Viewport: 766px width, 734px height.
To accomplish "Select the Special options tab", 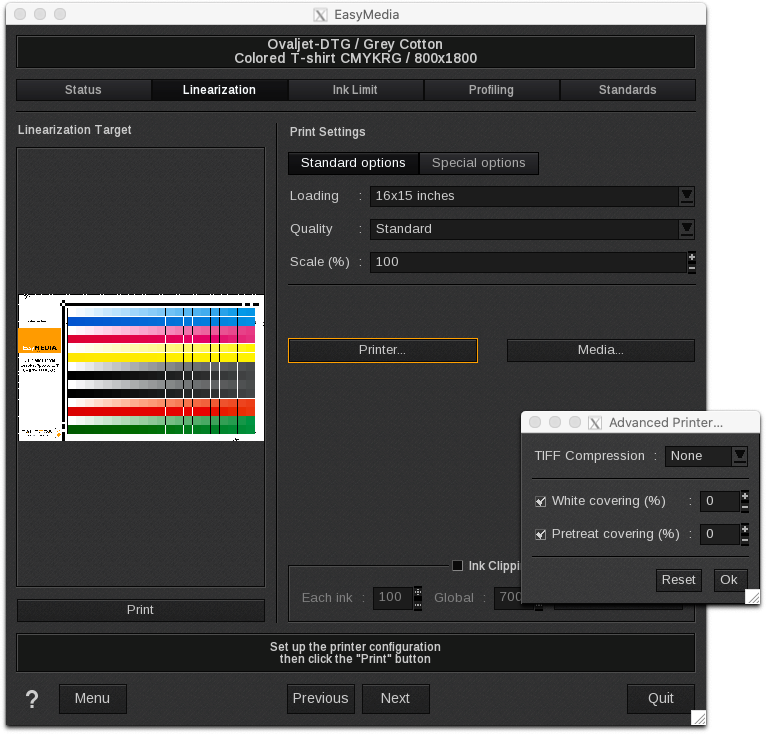I will [x=478, y=163].
